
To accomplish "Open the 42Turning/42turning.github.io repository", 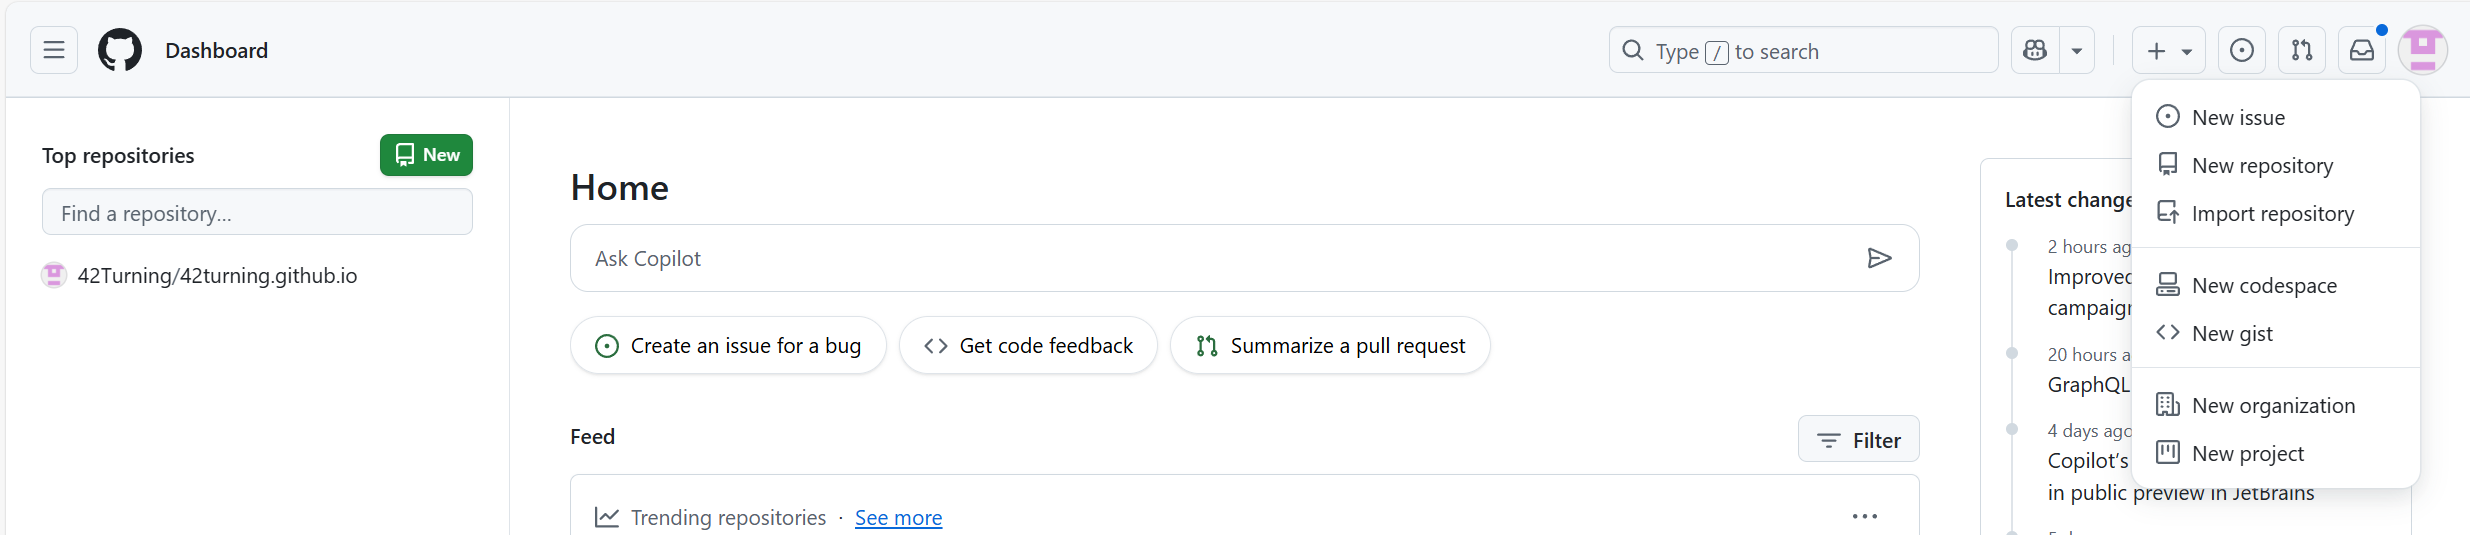I will pos(217,276).
